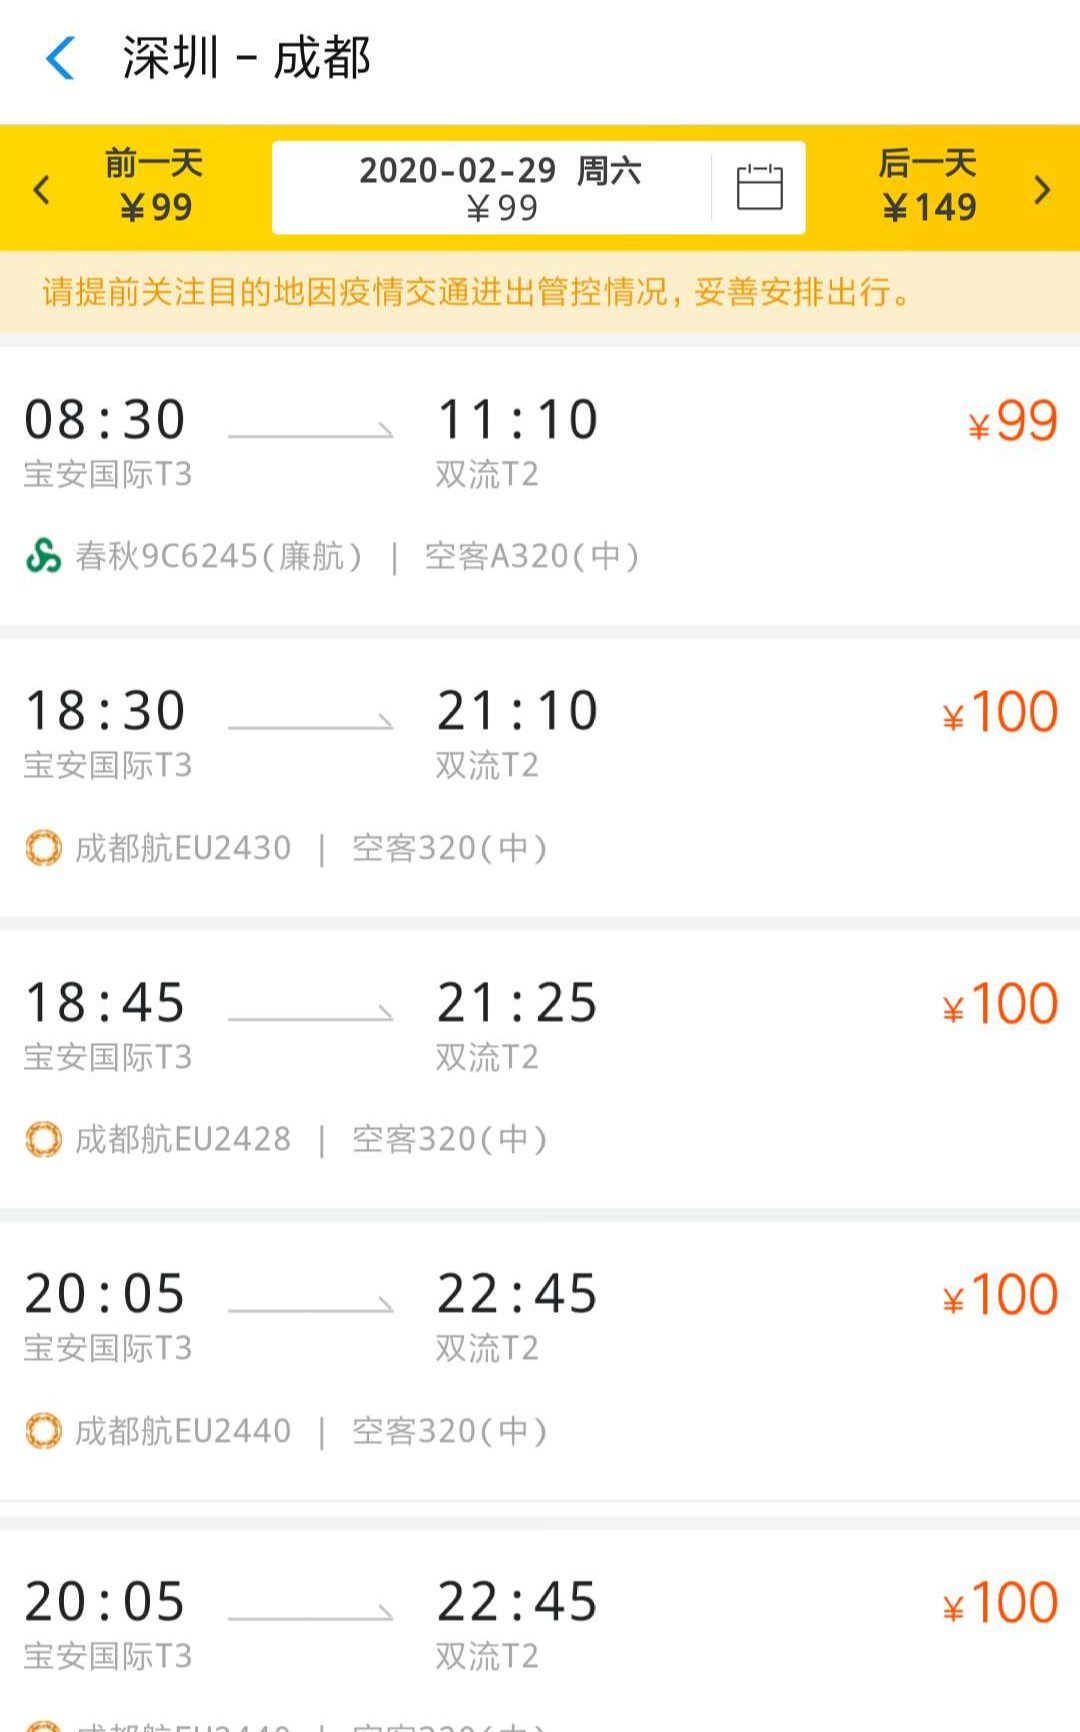Open the 2020-02-29 date selector
The image size is (1080, 1732).
pyautogui.click(x=500, y=187)
